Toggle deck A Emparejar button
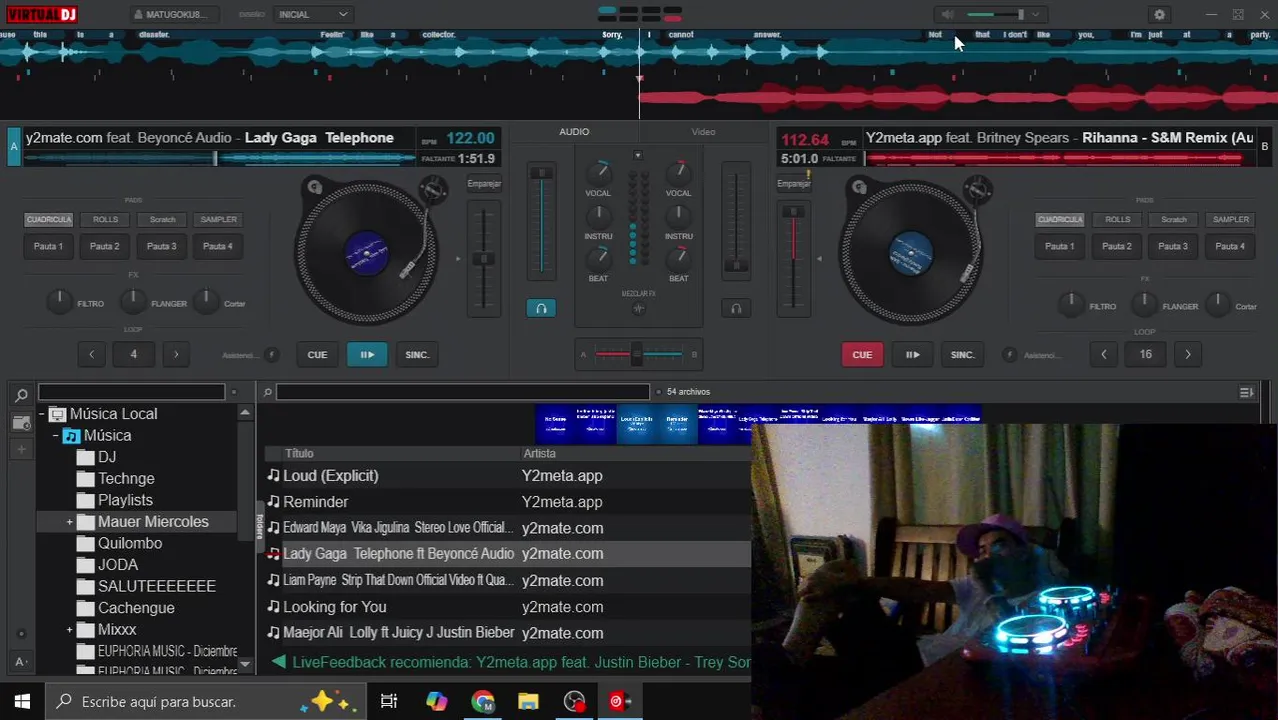Viewport: 1278px width, 720px height. [x=484, y=184]
